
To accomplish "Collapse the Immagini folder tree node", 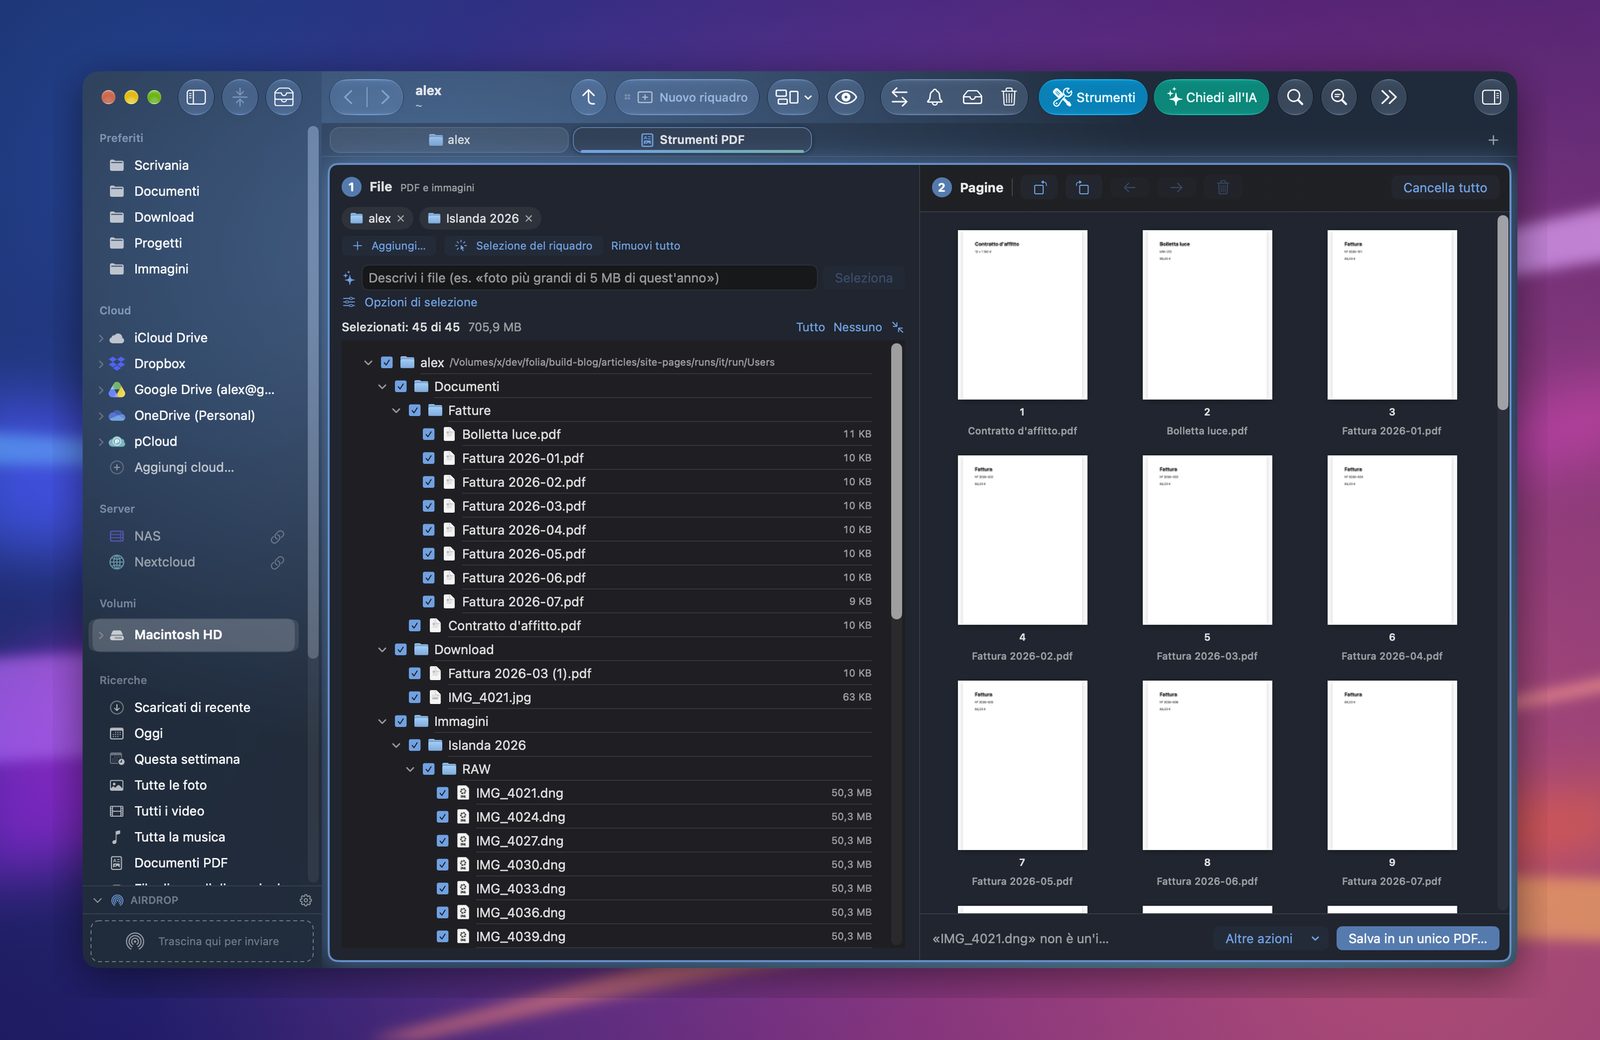I will [382, 722].
